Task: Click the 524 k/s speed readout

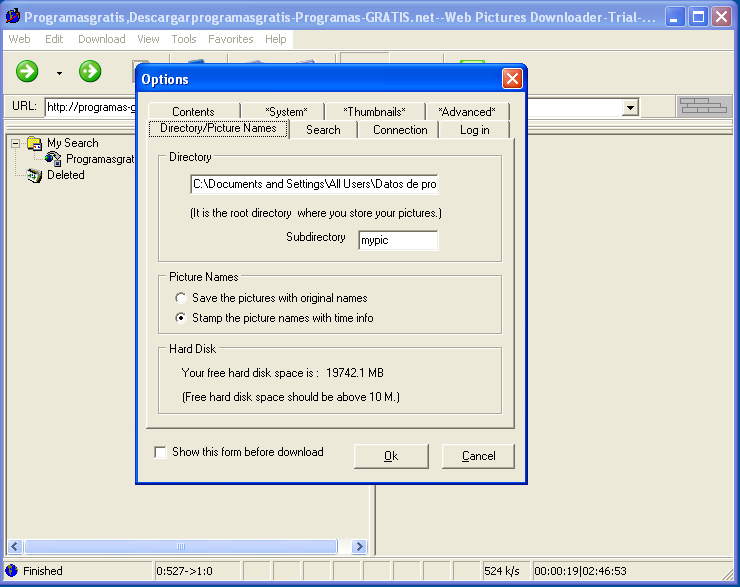Action: 502,571
